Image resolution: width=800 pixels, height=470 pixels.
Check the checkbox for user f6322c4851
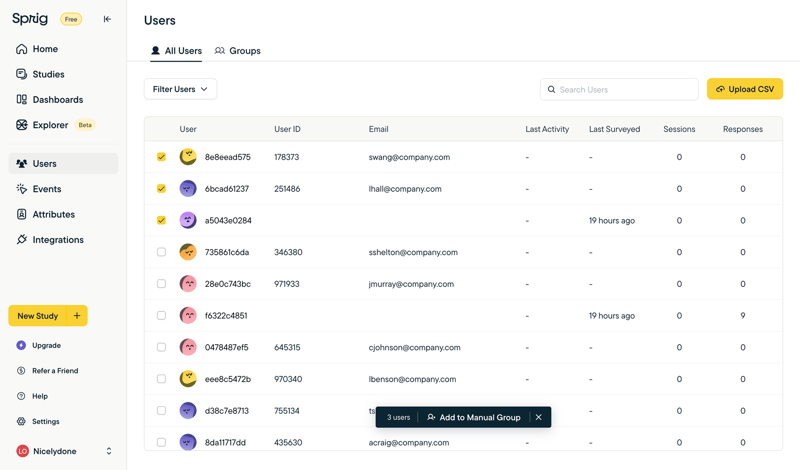coord(161,315)
